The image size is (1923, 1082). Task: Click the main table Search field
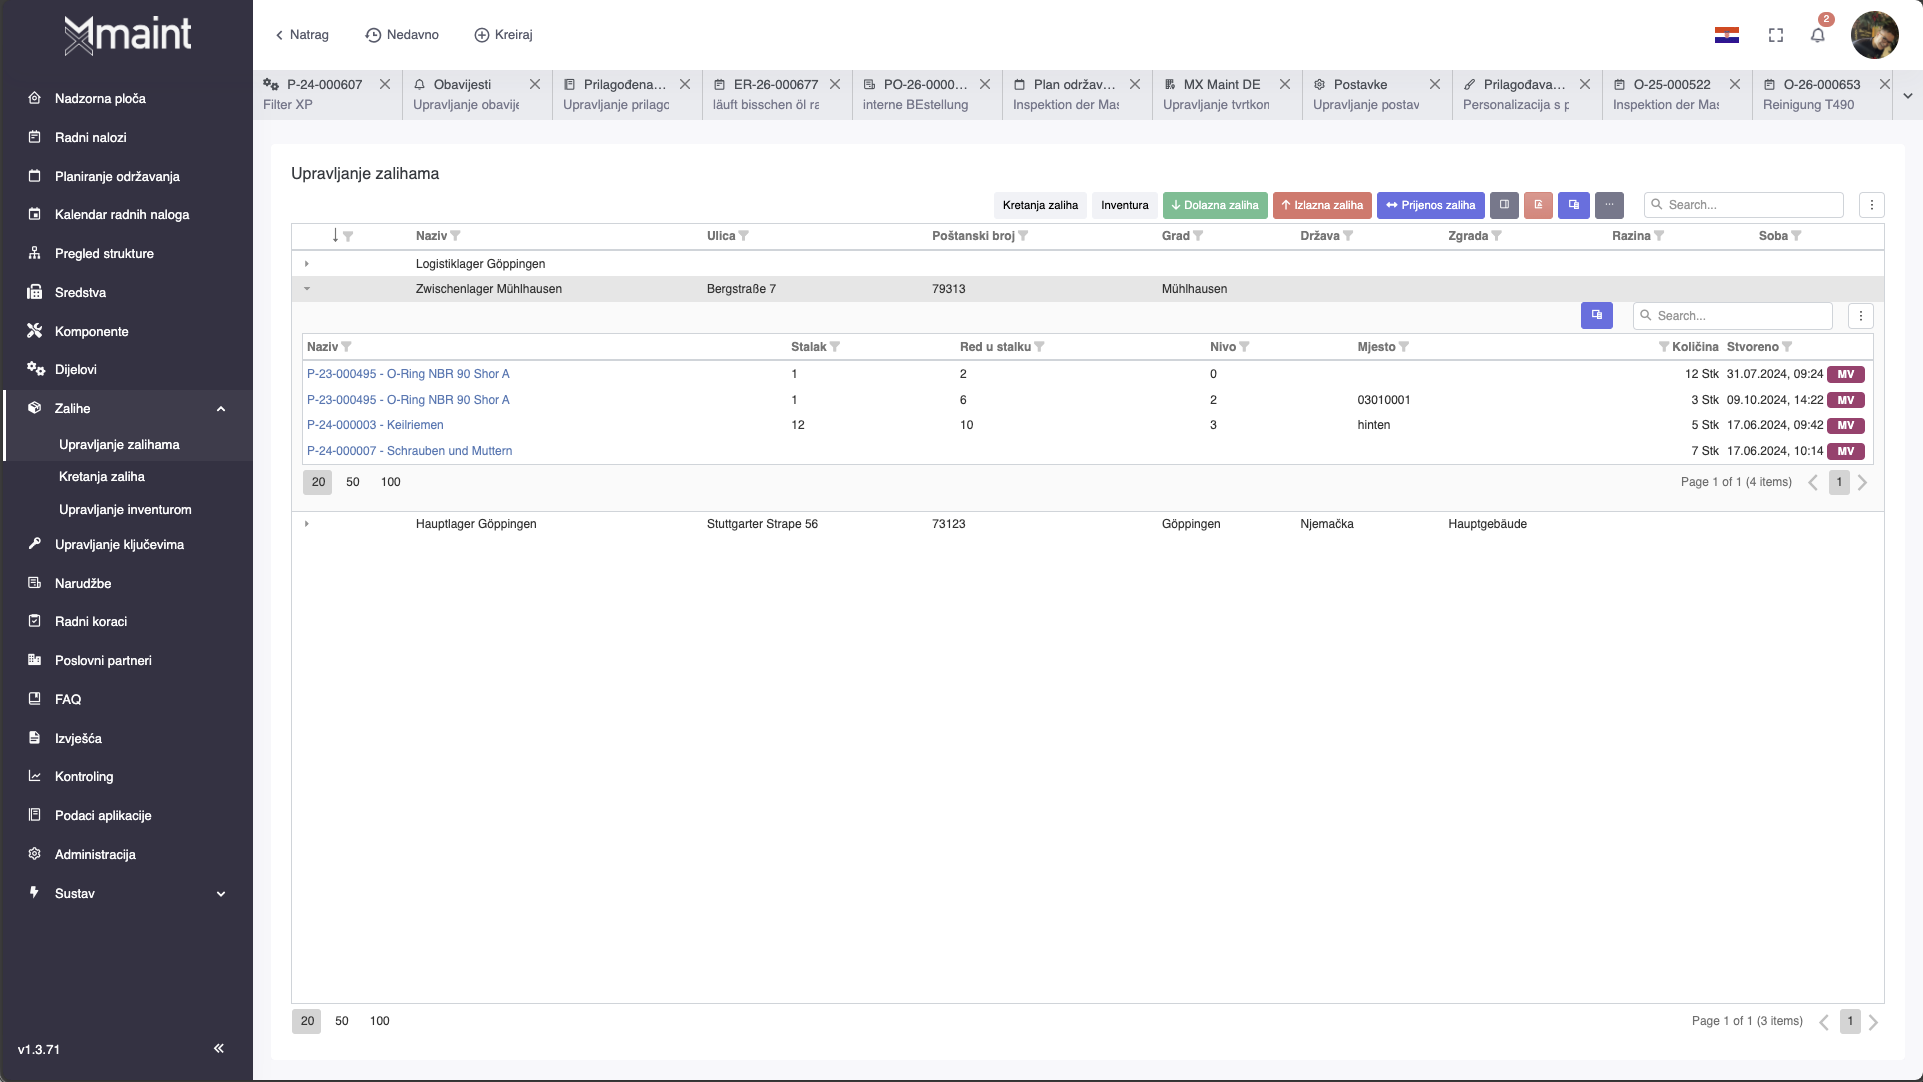pos(1743,205)
